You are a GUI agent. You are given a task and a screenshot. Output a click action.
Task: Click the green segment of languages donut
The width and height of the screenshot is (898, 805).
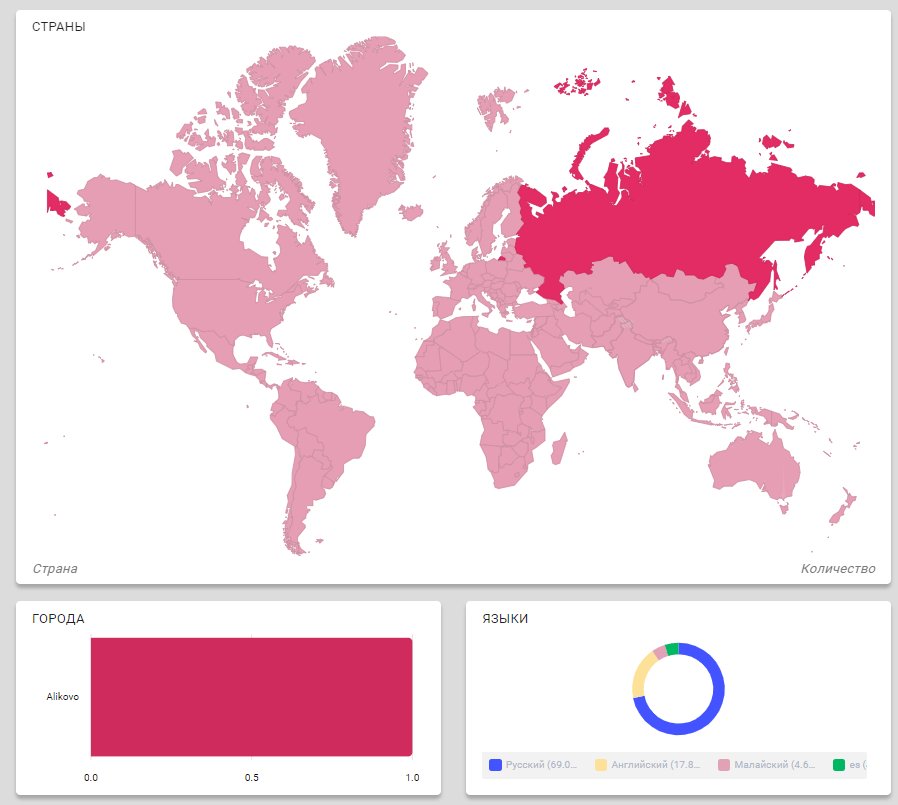click(672, 648)
